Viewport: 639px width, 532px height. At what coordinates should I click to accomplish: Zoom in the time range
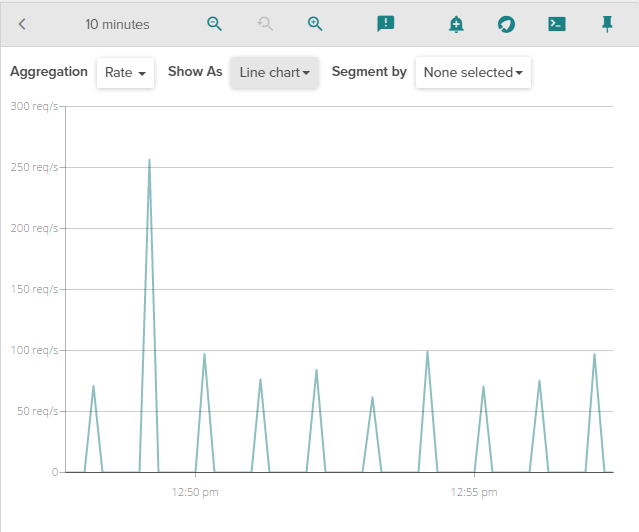315,24
